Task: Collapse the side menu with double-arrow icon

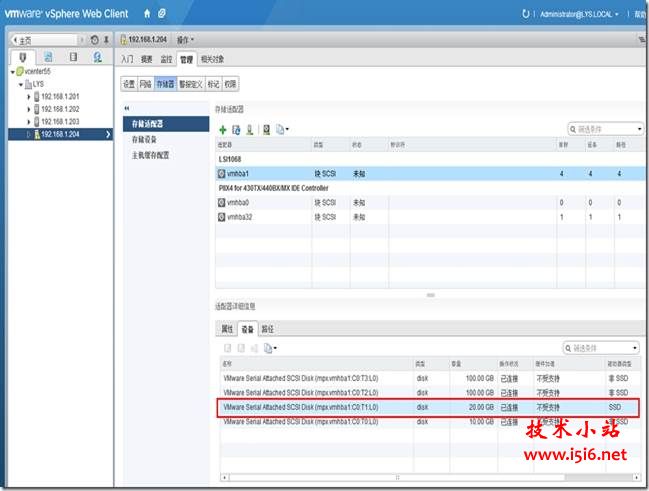Action: pyautogui.click(x=127, y=108)
